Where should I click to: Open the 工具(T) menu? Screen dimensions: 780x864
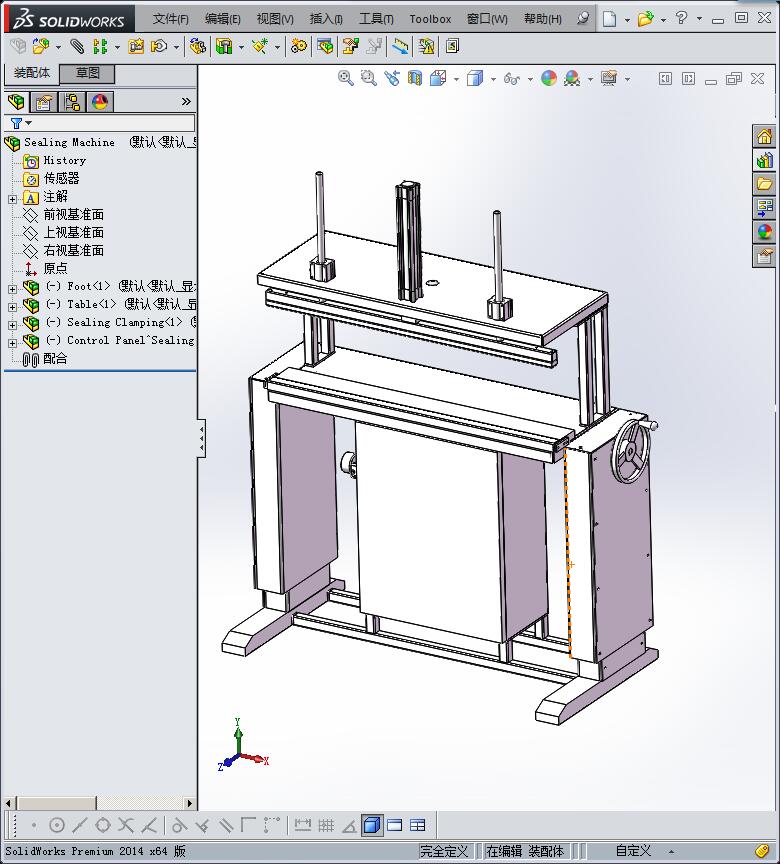[376, 19]
